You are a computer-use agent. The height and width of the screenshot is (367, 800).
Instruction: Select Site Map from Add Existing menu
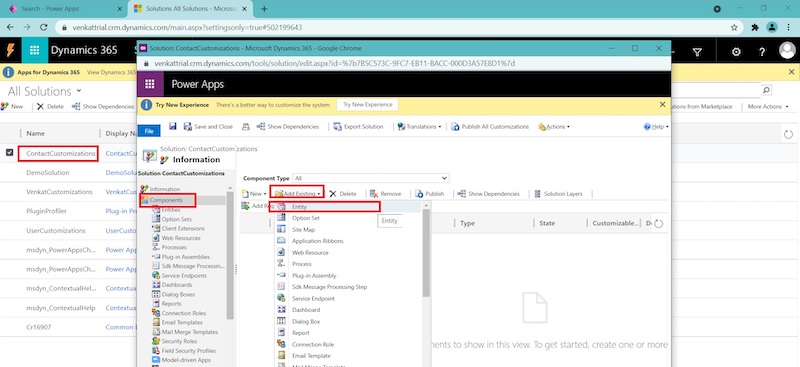(303, 230)
